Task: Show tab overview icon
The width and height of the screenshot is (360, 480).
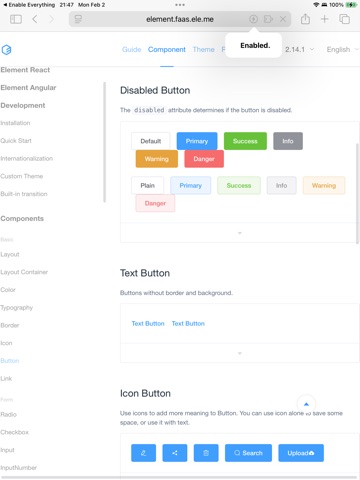Action: [344, 19]
